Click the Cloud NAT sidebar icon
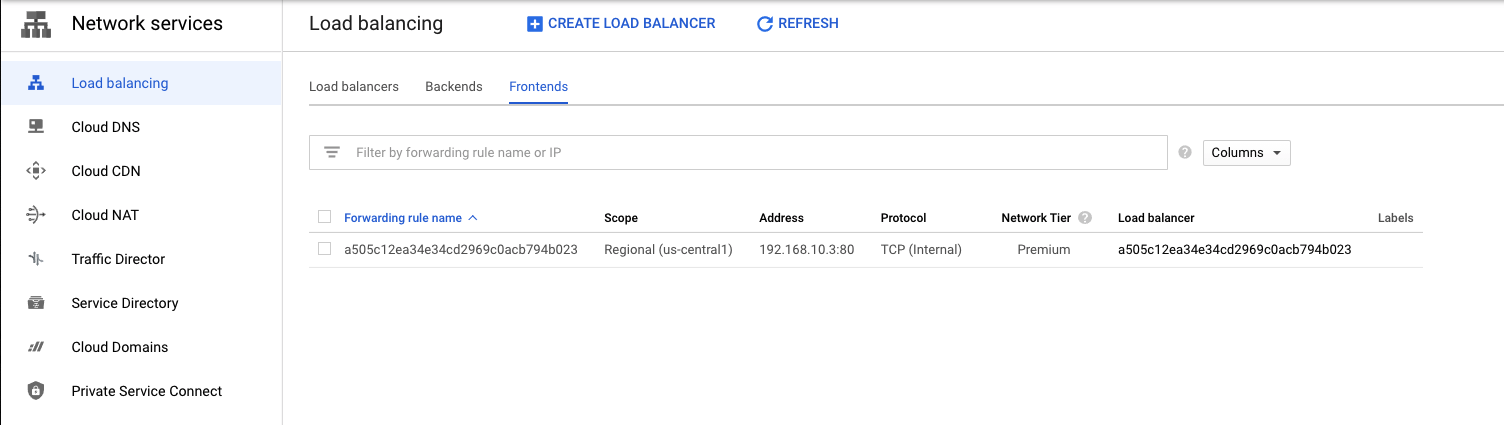The width and height of the screenshot is (1504, 425). [36, 215]
